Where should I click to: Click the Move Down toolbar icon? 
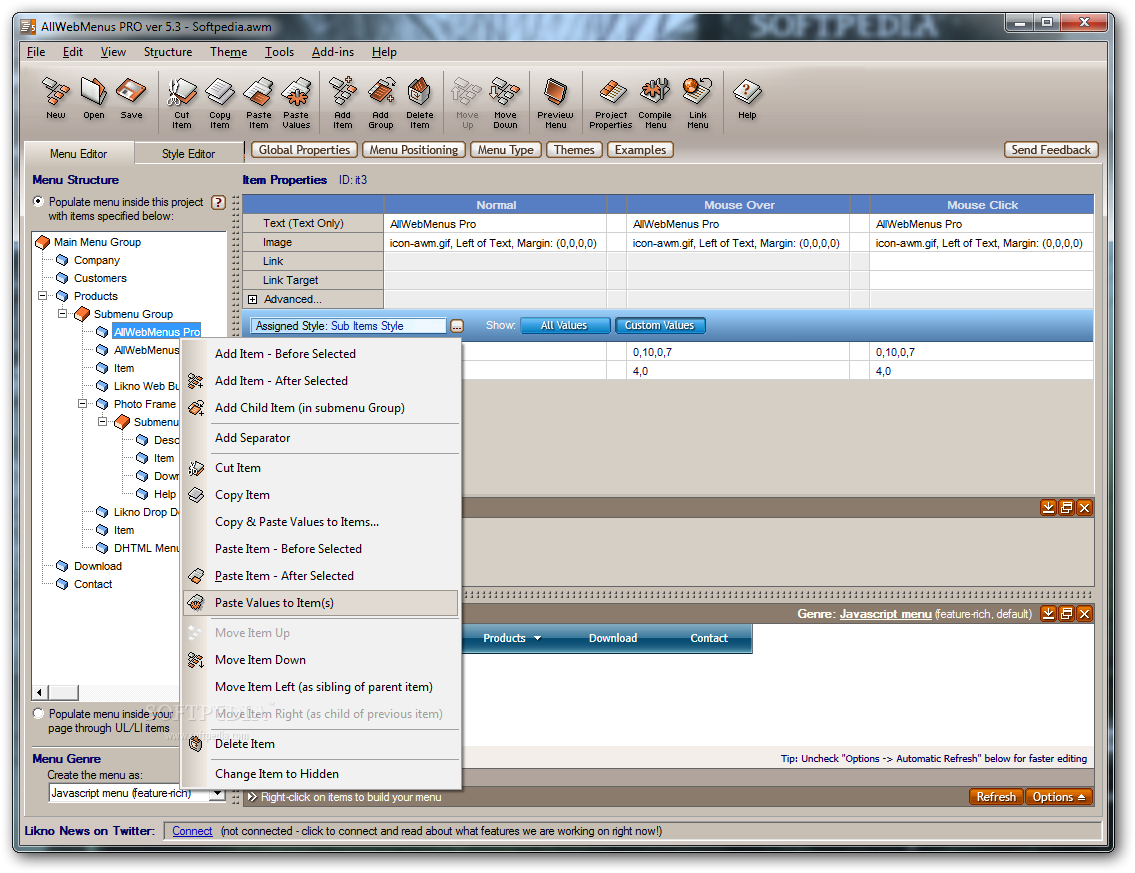pos(505,102)
